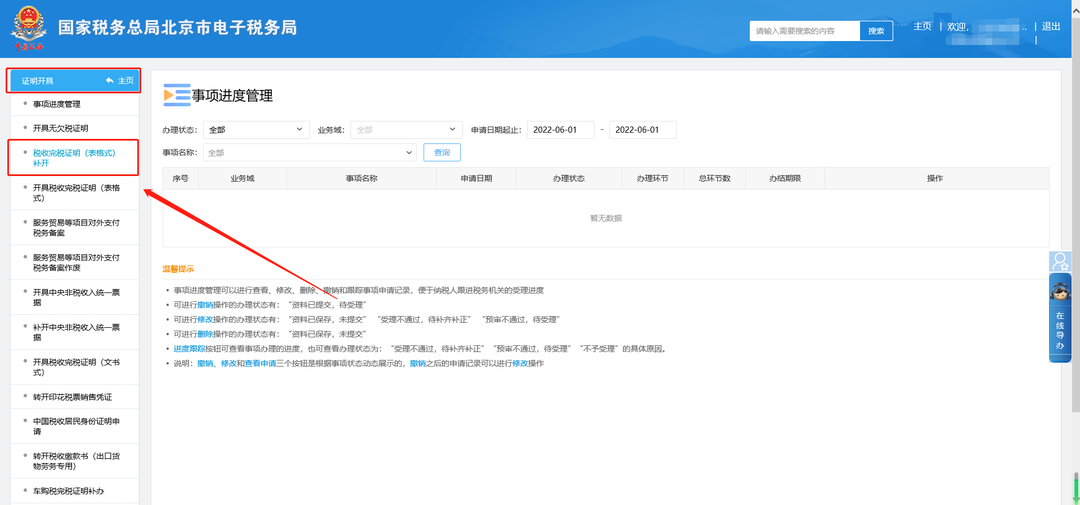The width and height of the screenshot is (1080, 505).
Task: Expand the 业务域 dropdown
Action: pyautogui.click(x=406, y=130)
